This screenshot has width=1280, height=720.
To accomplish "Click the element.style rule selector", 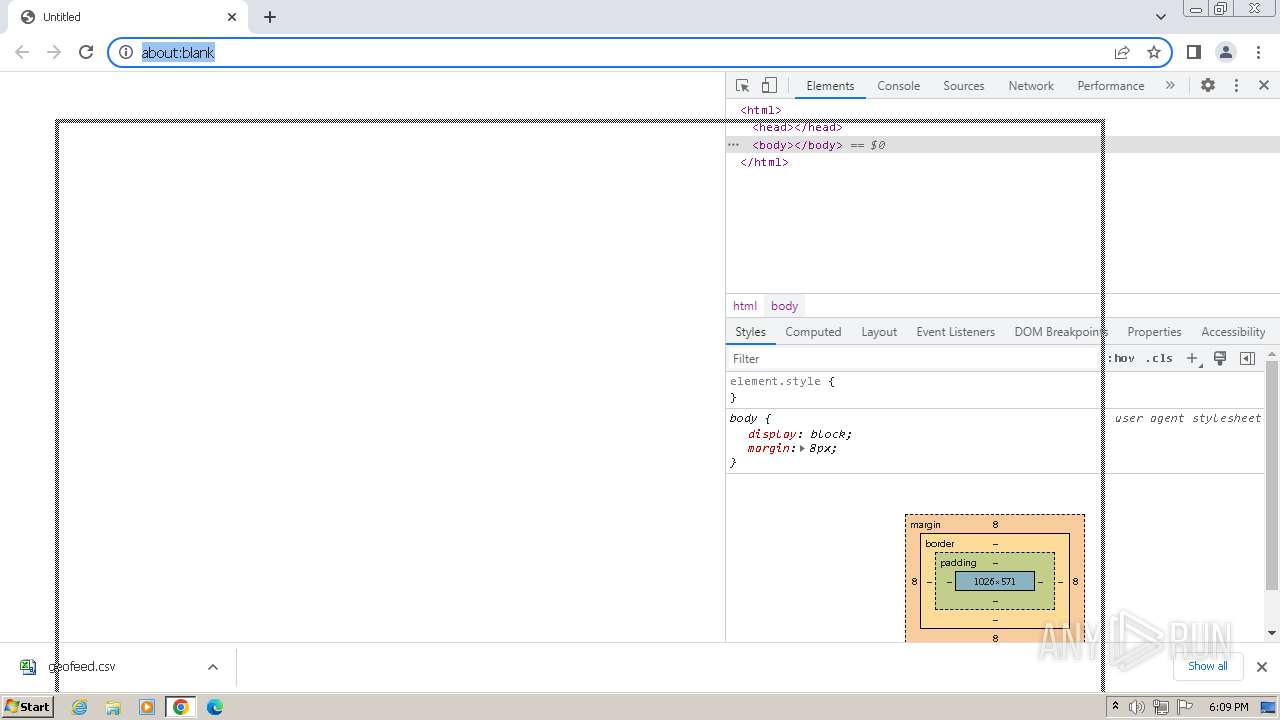I will pyautogui.click(x=775, y=382).
